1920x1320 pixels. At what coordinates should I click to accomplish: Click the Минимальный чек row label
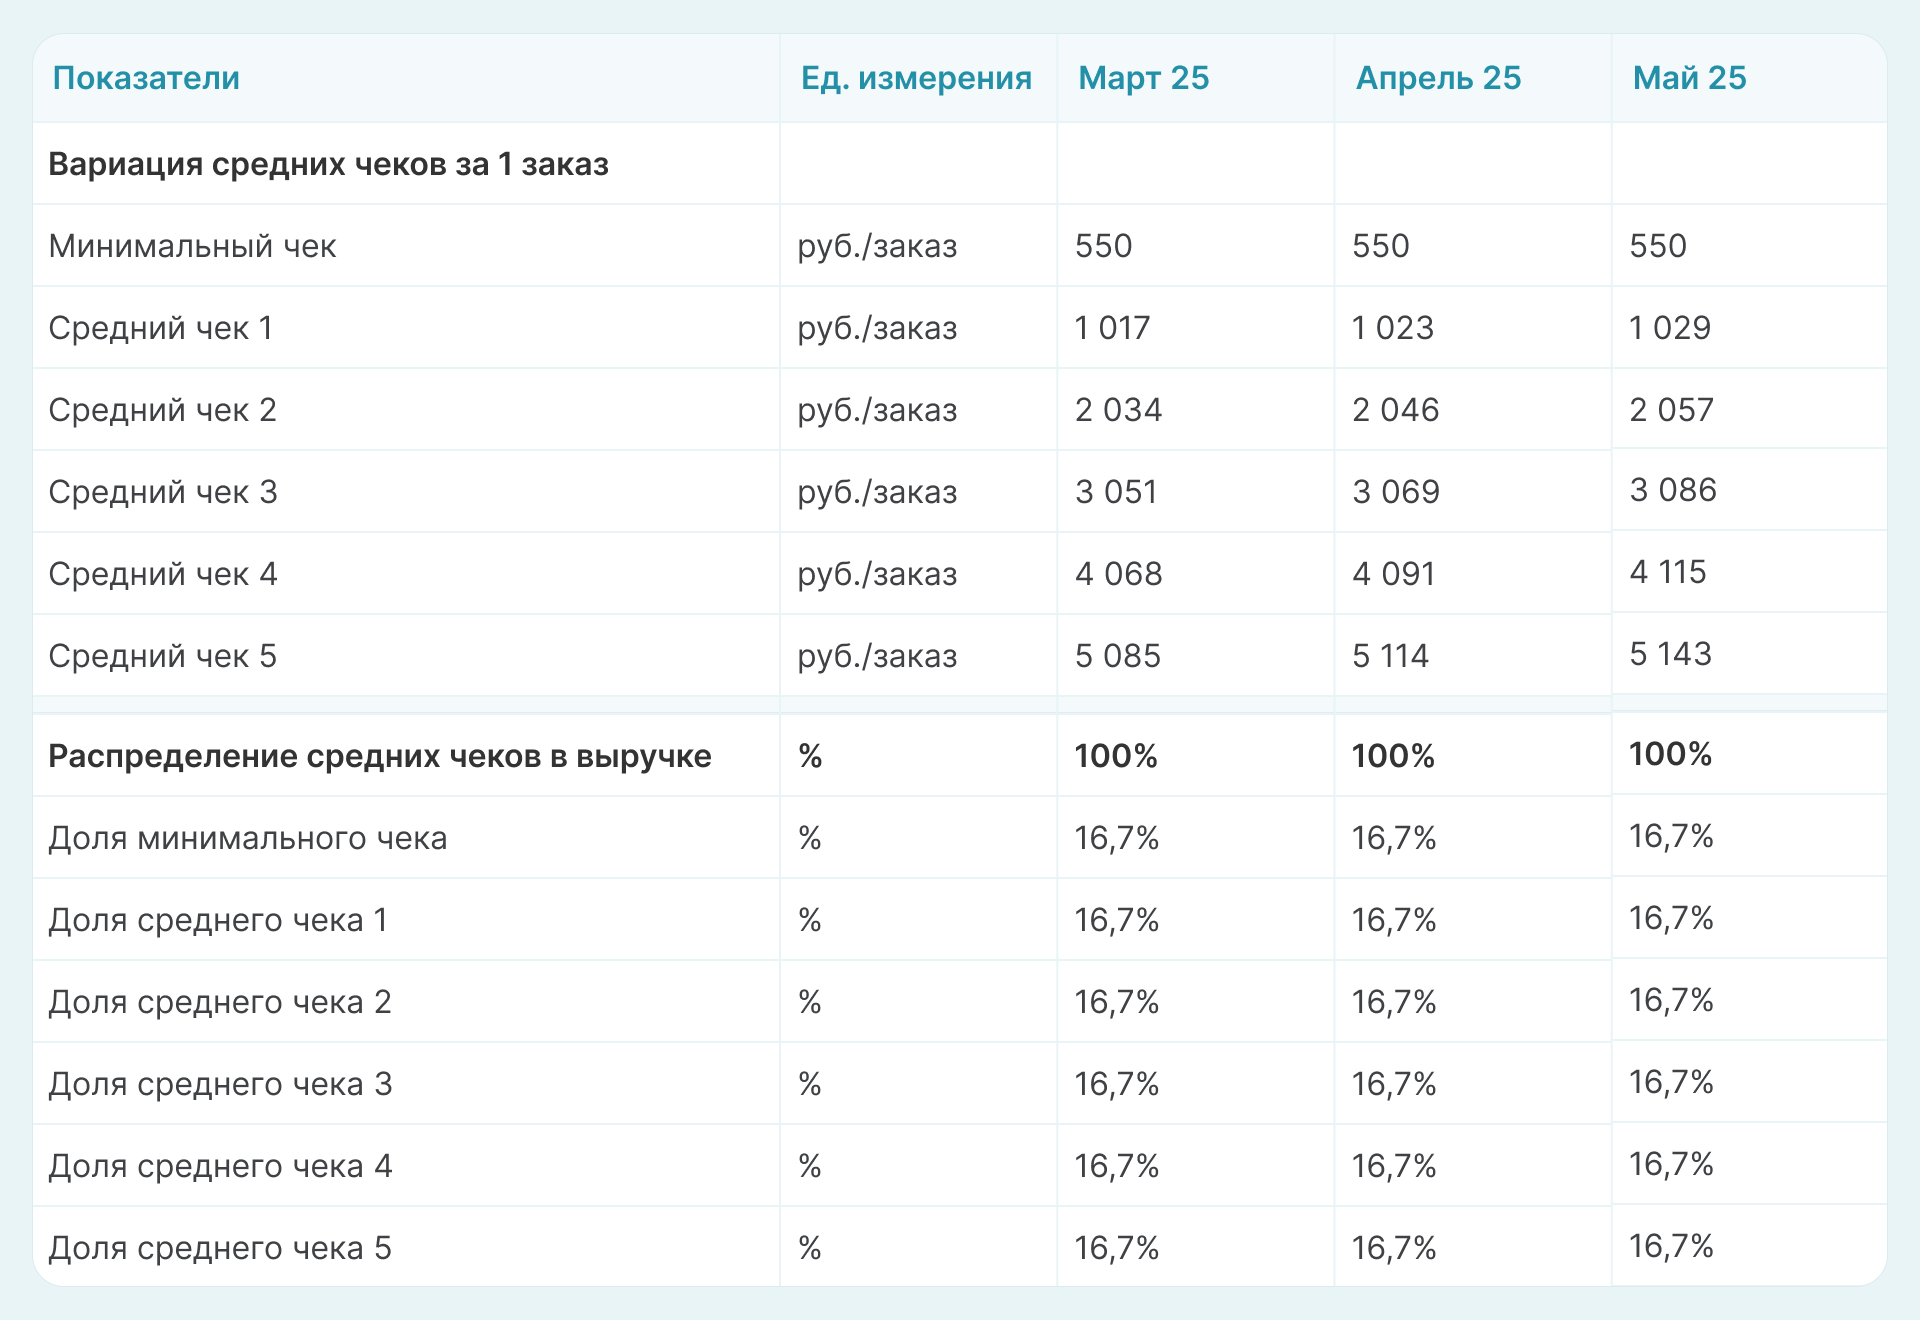(x=192, y=246)
